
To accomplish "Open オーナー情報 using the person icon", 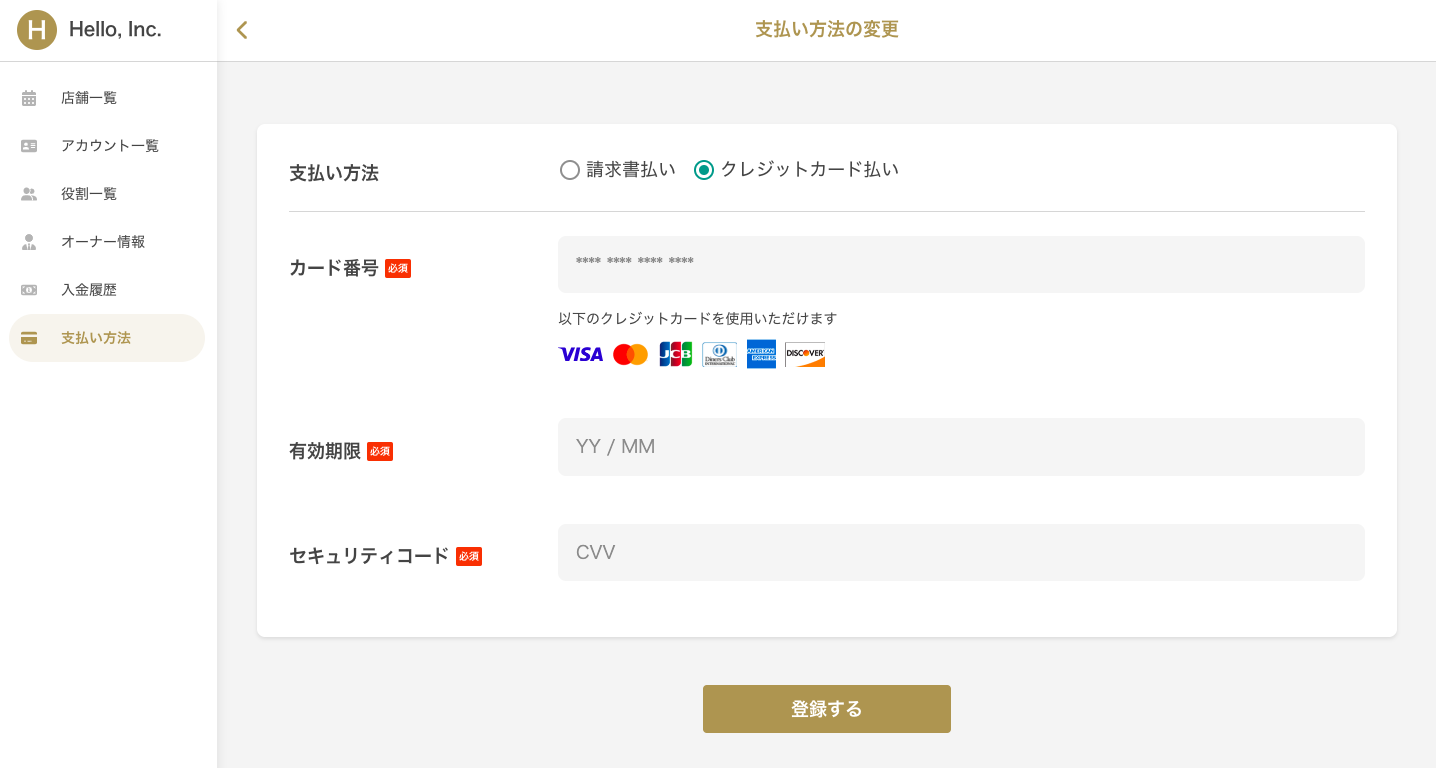I will click(27, 241).
